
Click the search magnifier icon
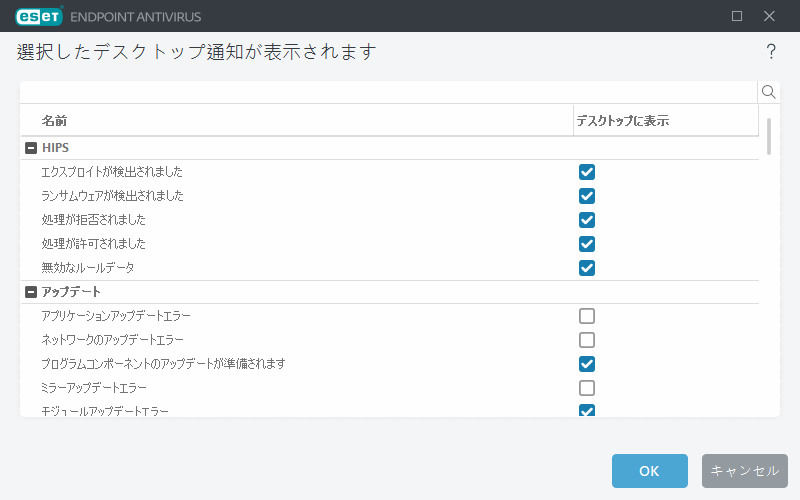point(768,92)
